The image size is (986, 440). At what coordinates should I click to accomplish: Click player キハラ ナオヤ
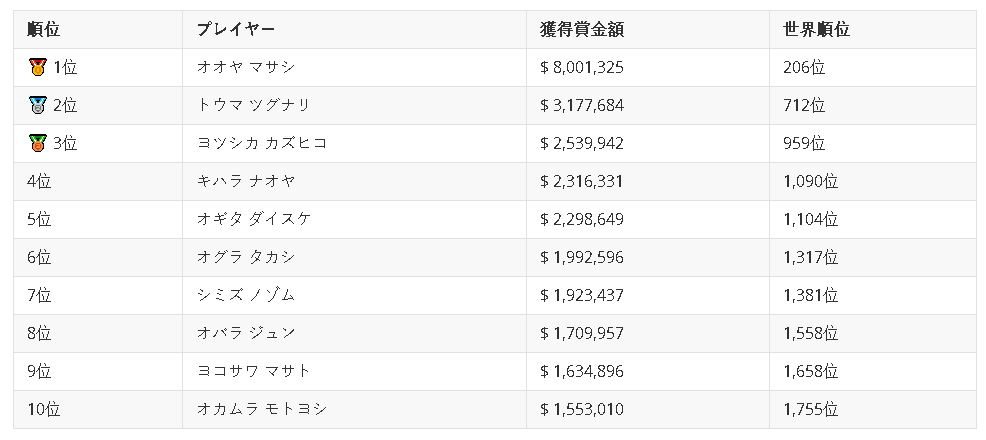[x=246, y=182]
